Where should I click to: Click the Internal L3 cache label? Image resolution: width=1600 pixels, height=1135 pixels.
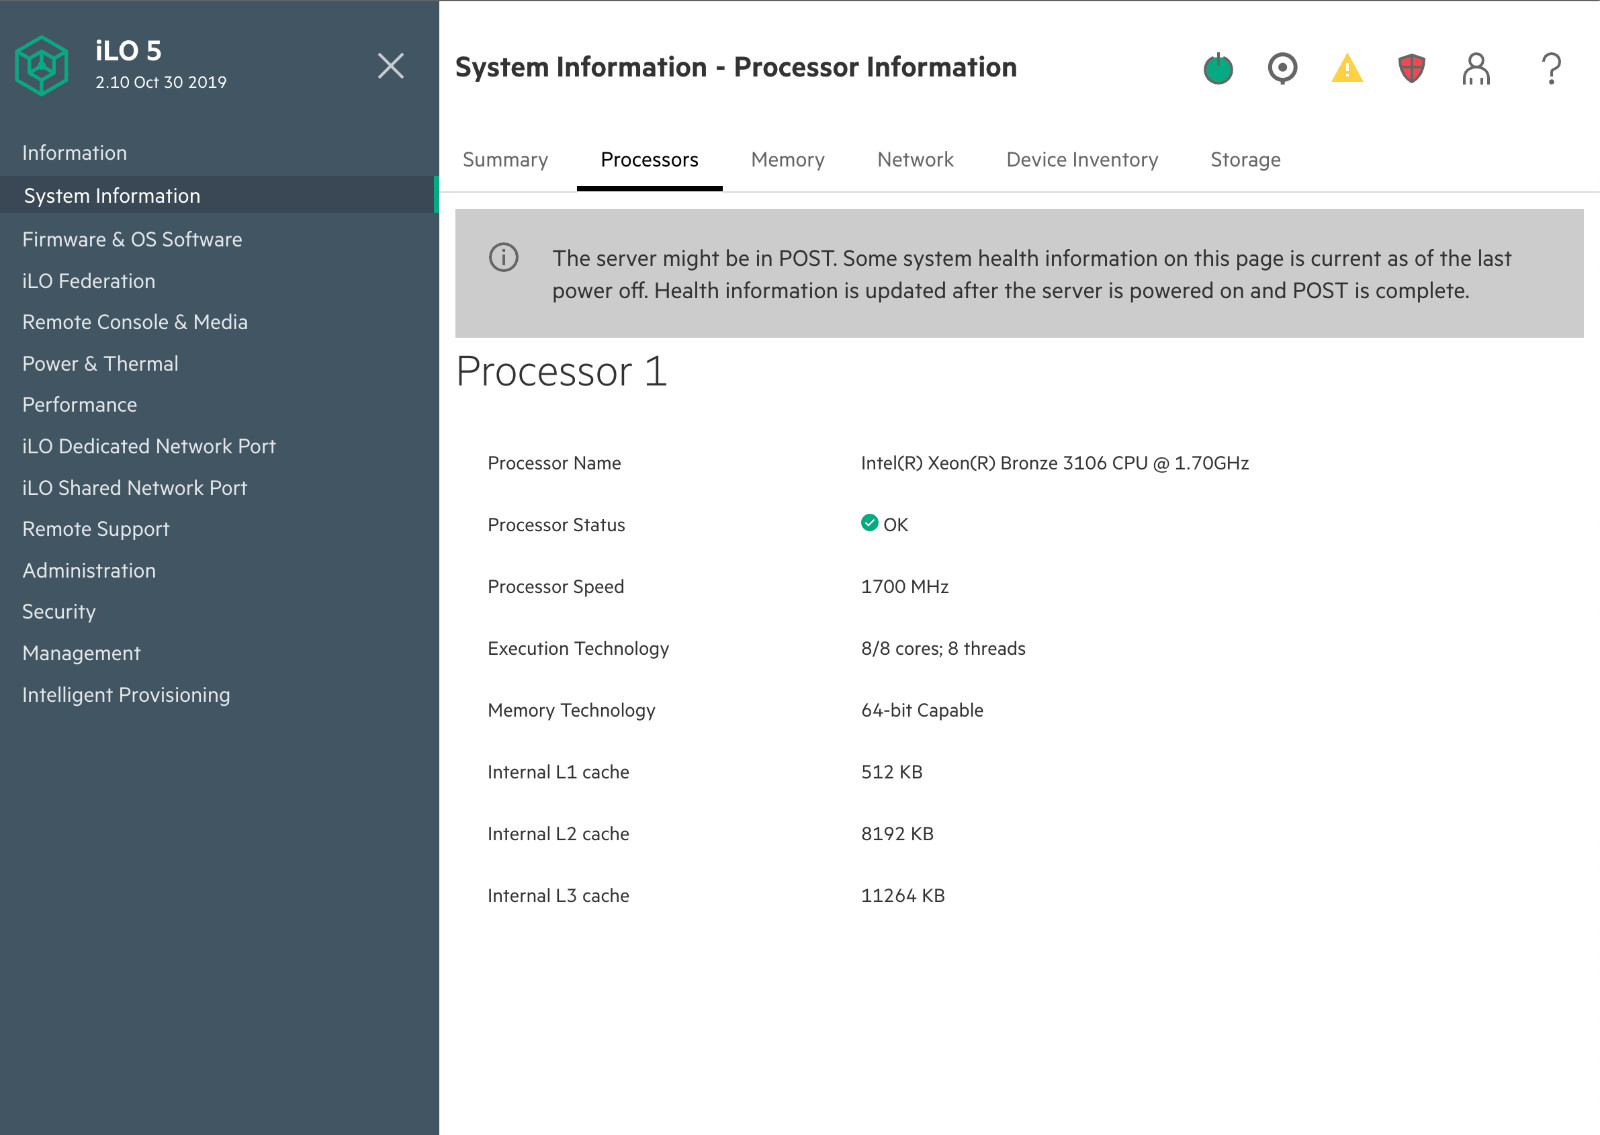click(x=558, y=896)
